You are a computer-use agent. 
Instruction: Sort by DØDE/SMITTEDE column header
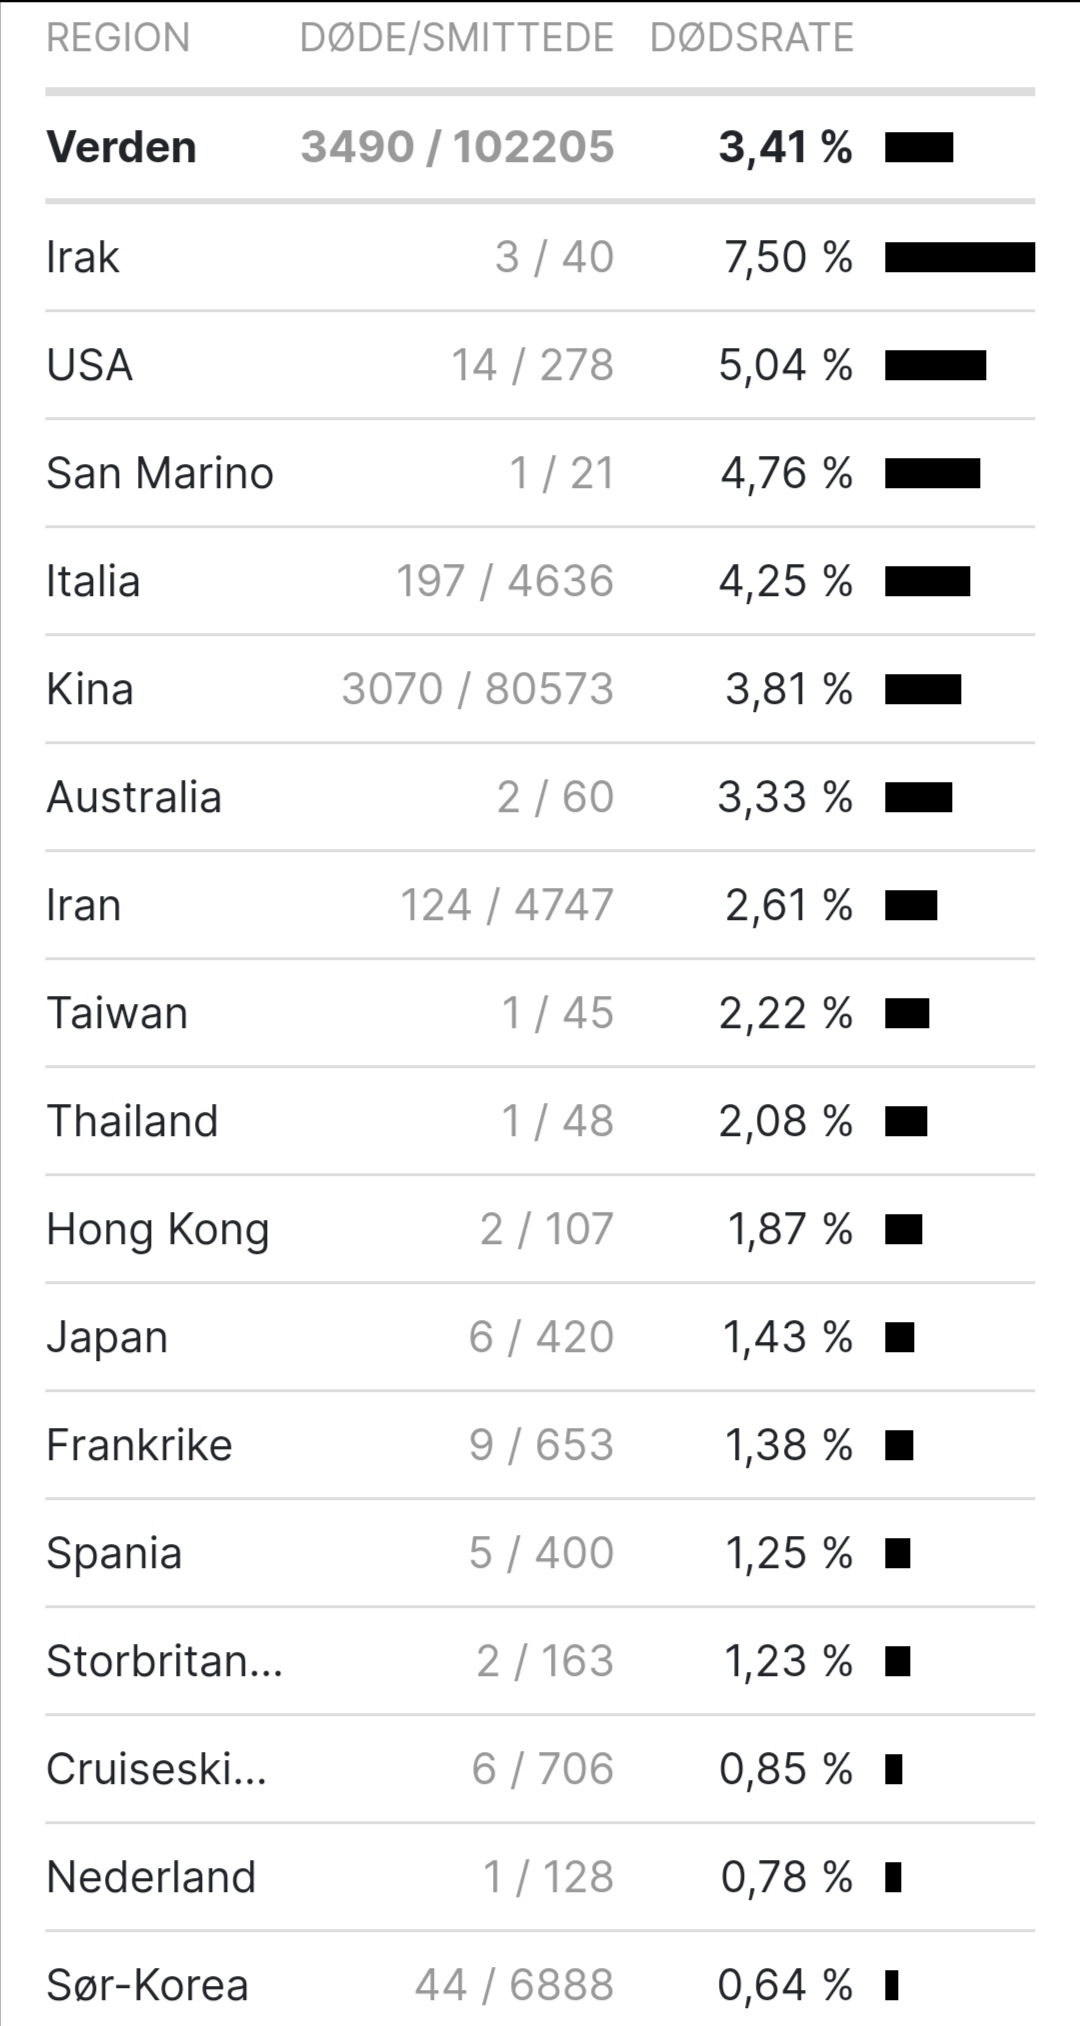[x=457, y=38]
